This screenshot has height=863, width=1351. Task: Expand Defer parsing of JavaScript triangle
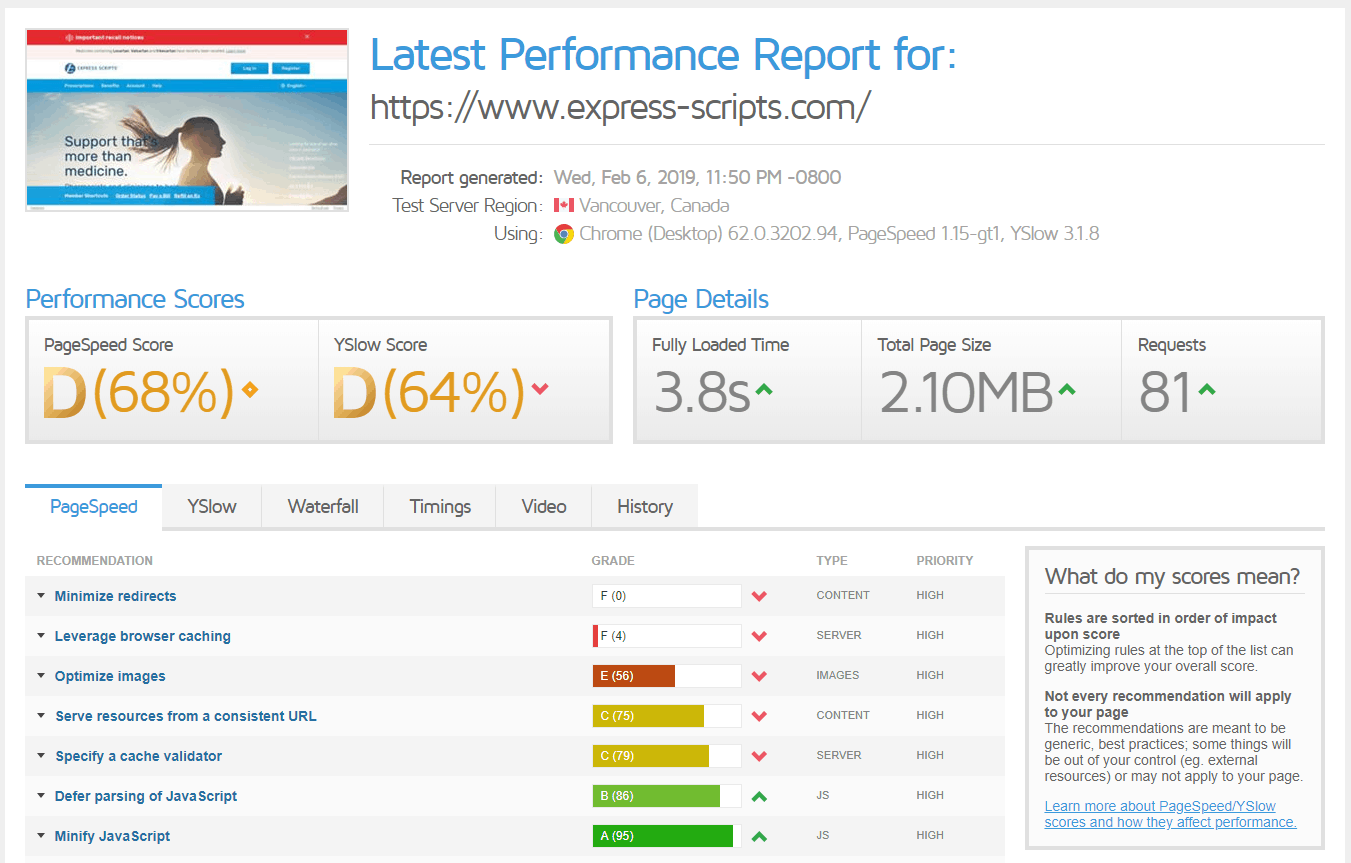(x=41, y=795)
